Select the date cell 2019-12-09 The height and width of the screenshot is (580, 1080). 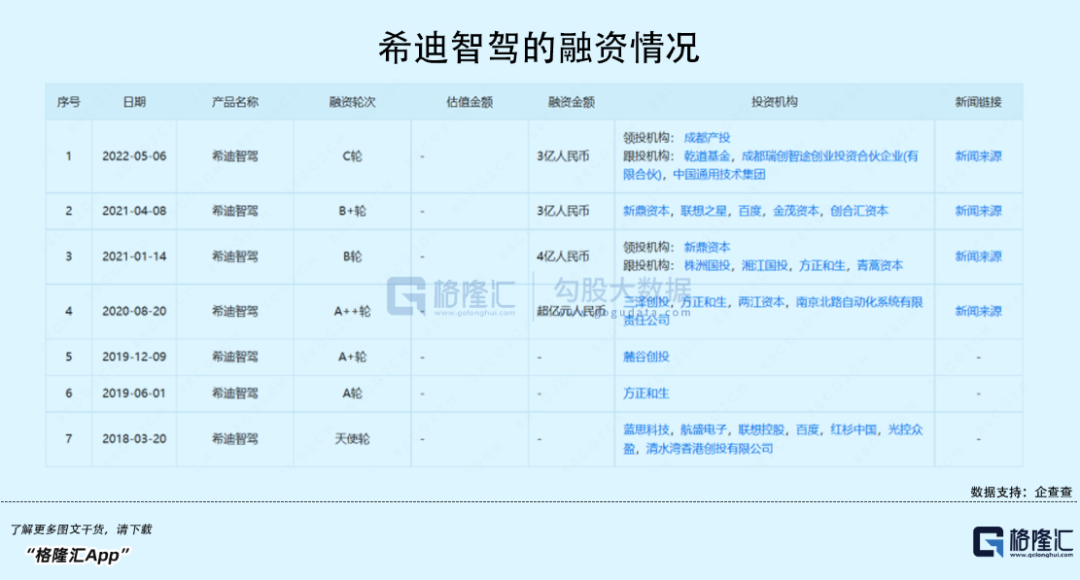coord(134,357)
